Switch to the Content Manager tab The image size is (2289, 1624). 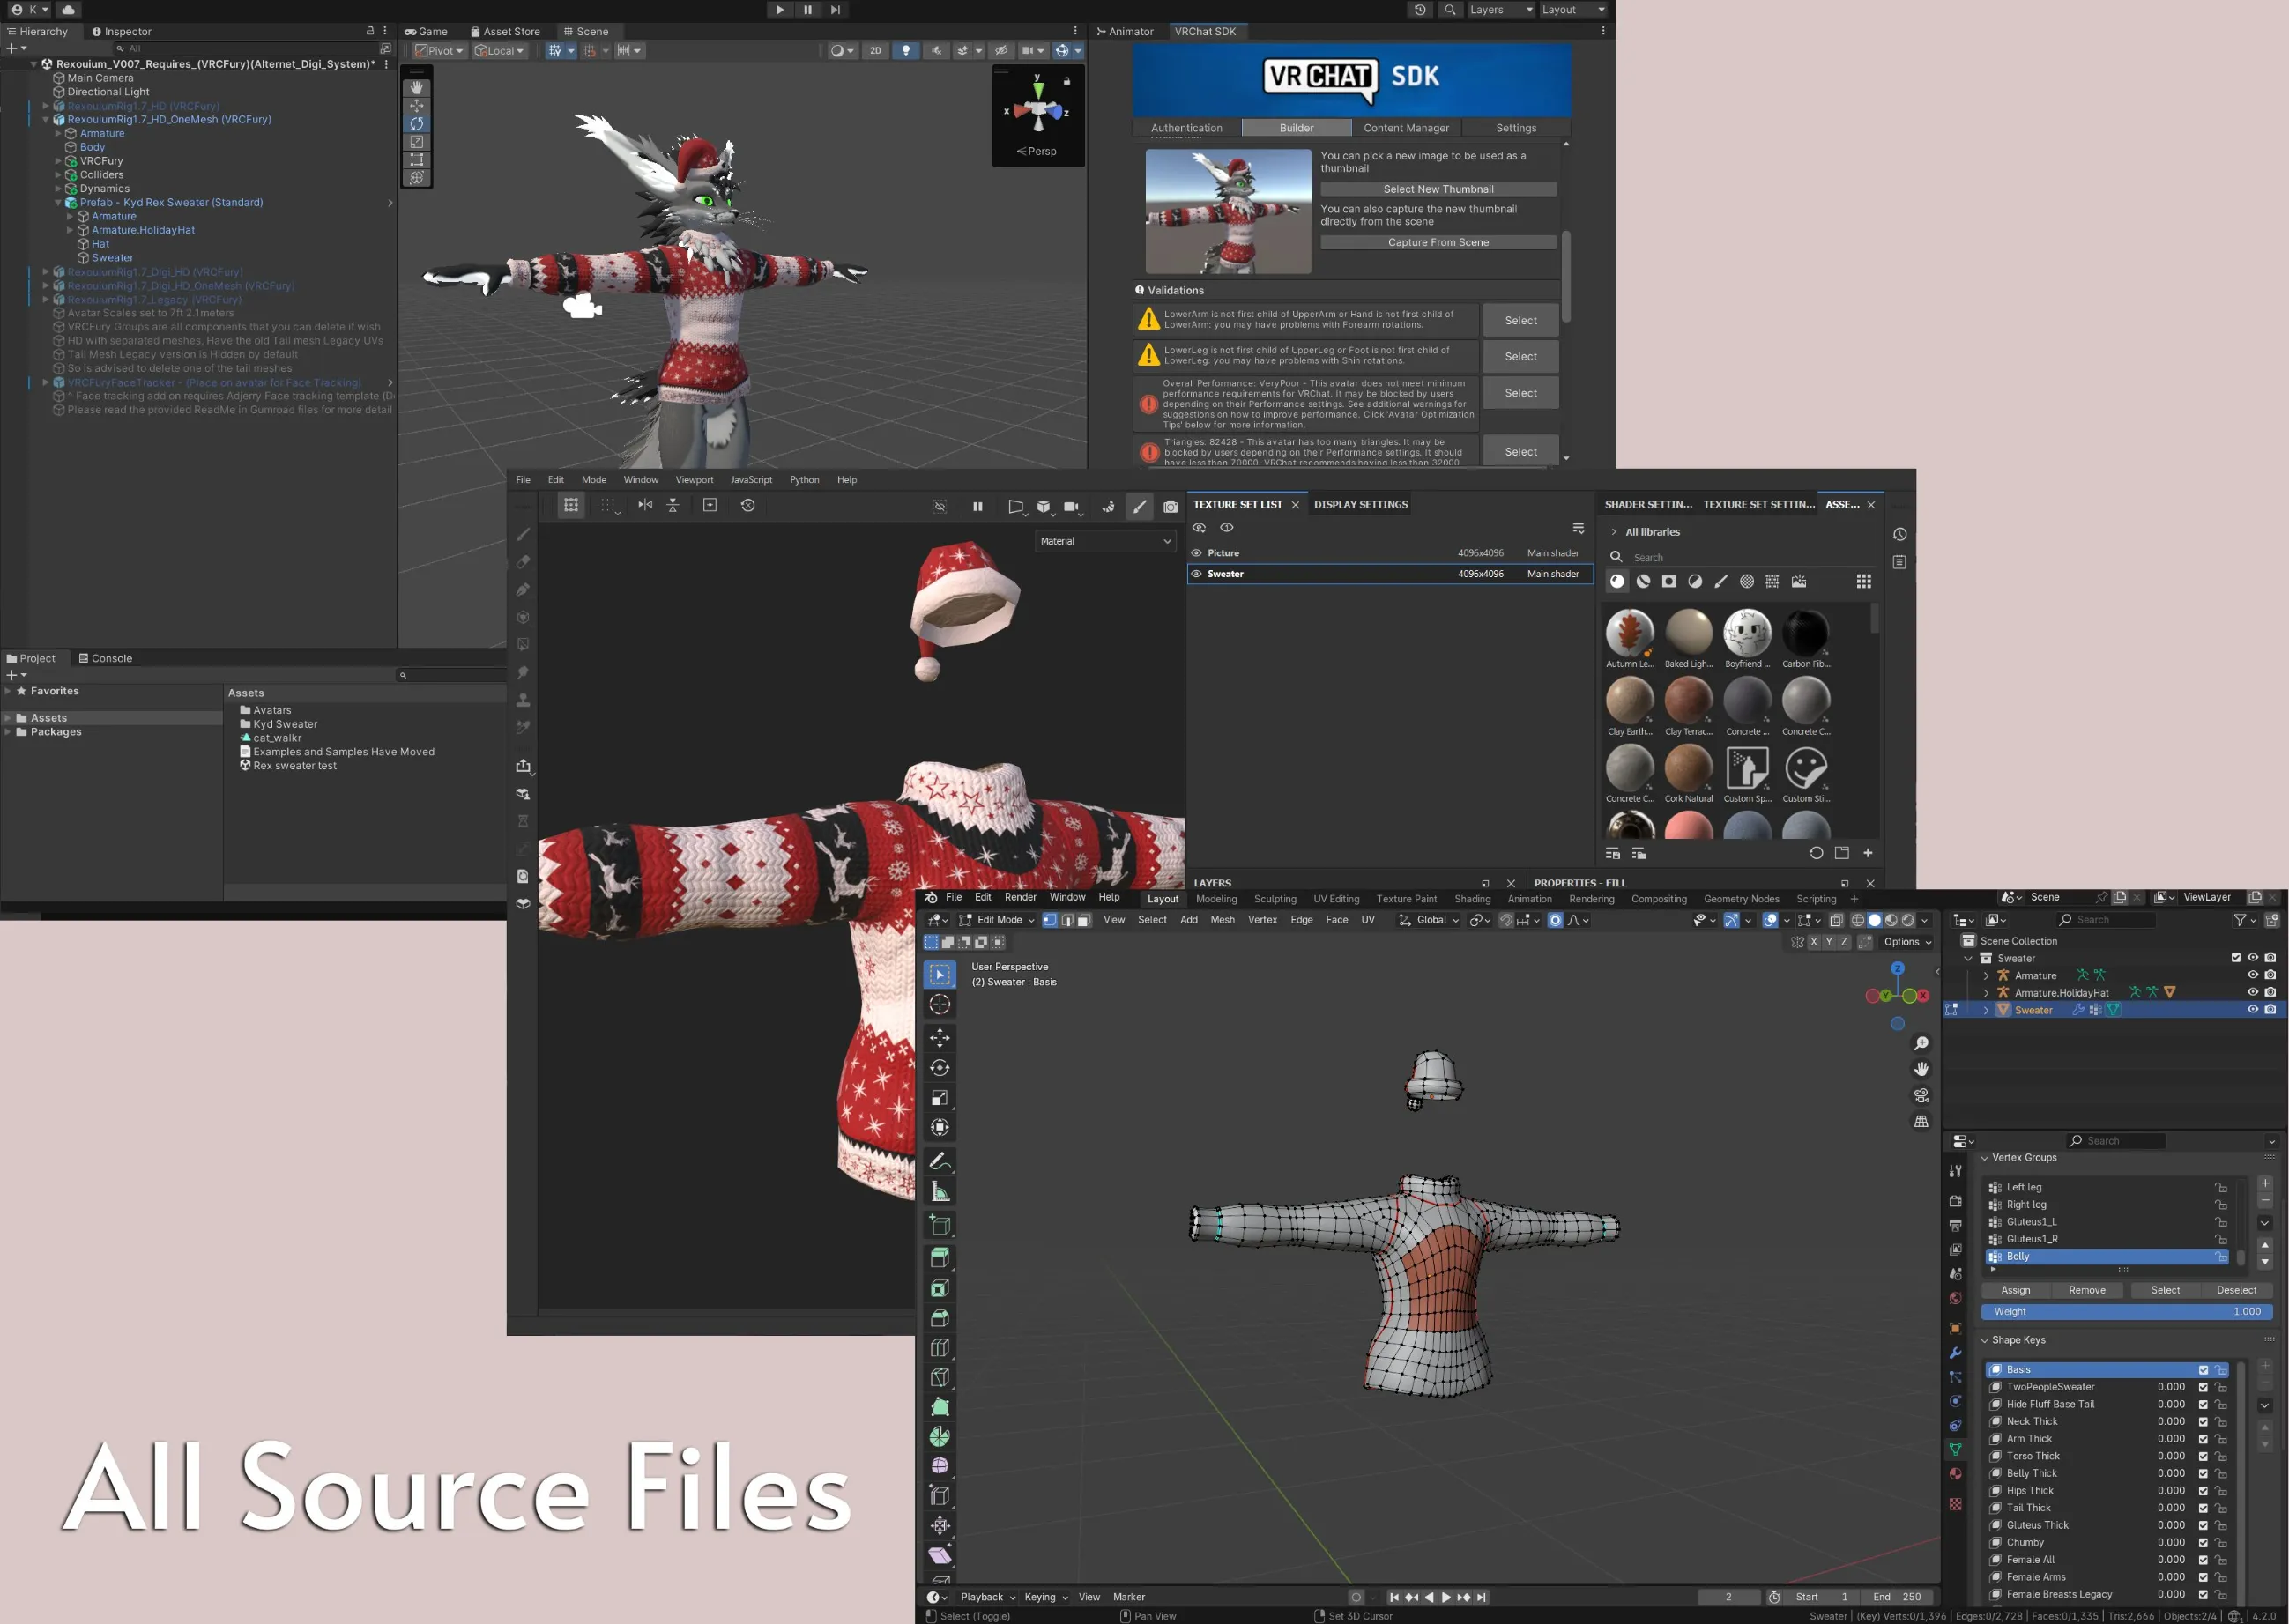pos(1405,128)
